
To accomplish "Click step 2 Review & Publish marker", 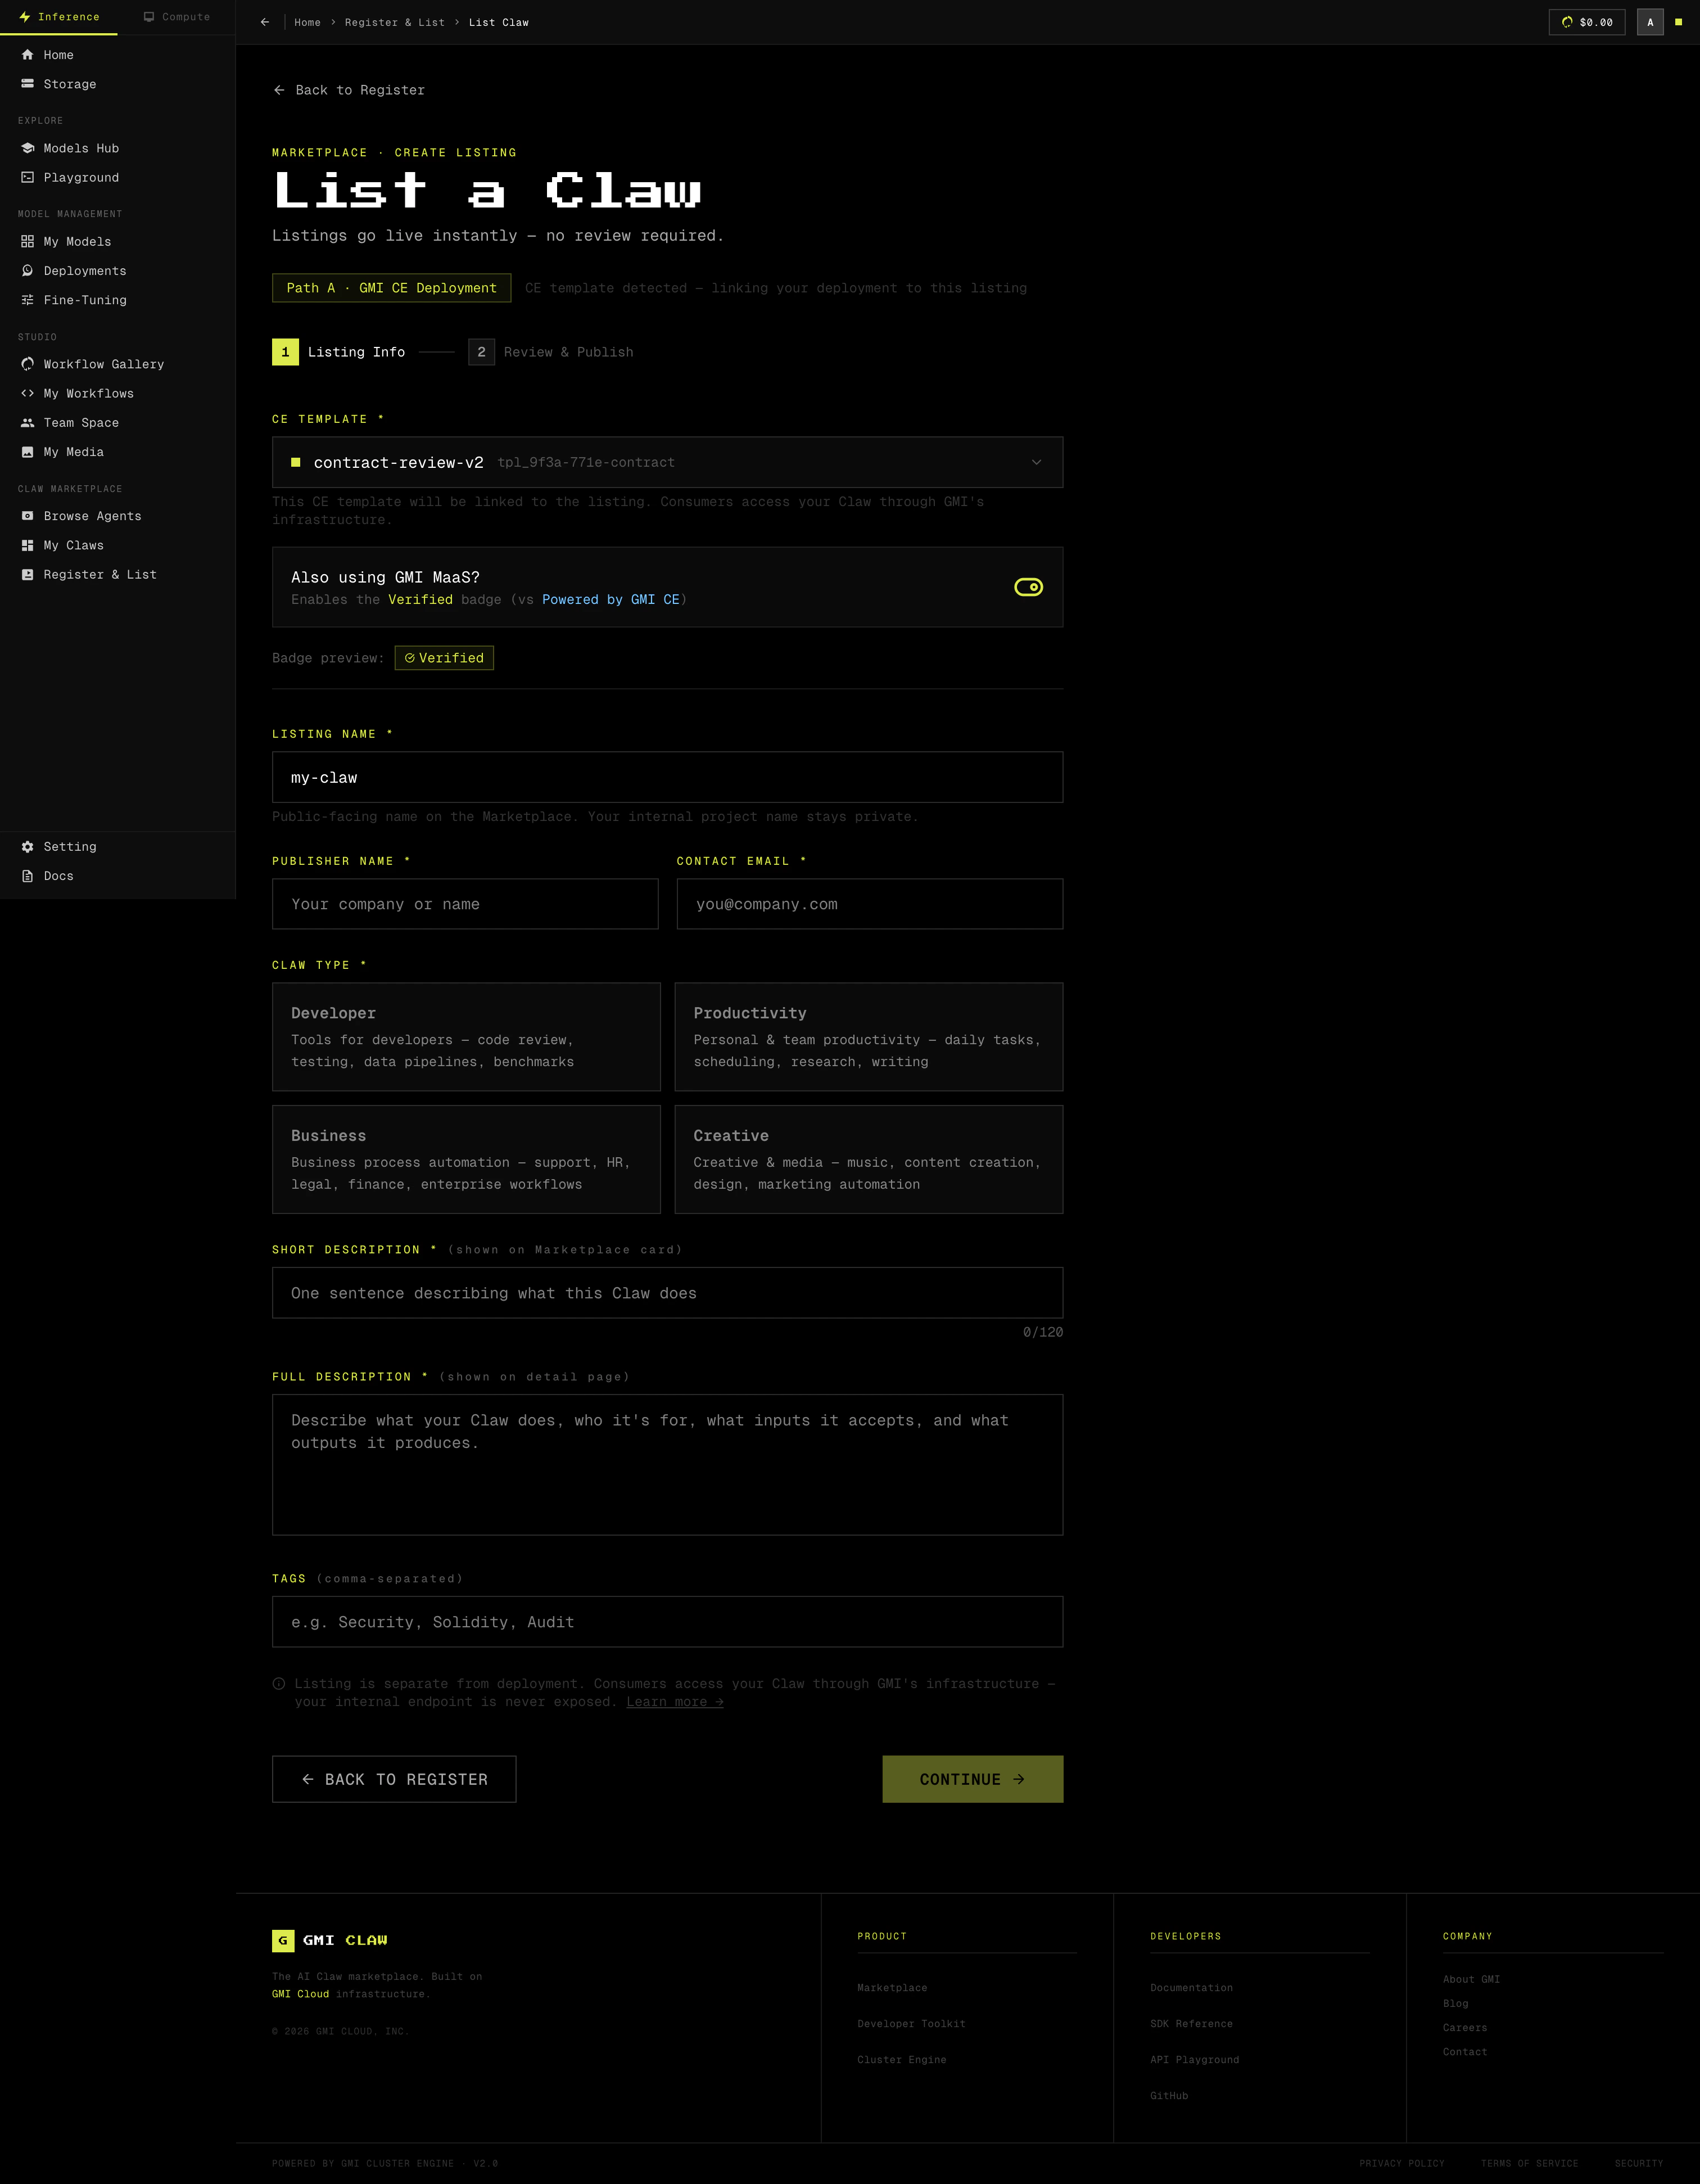I will coord(481,352).
